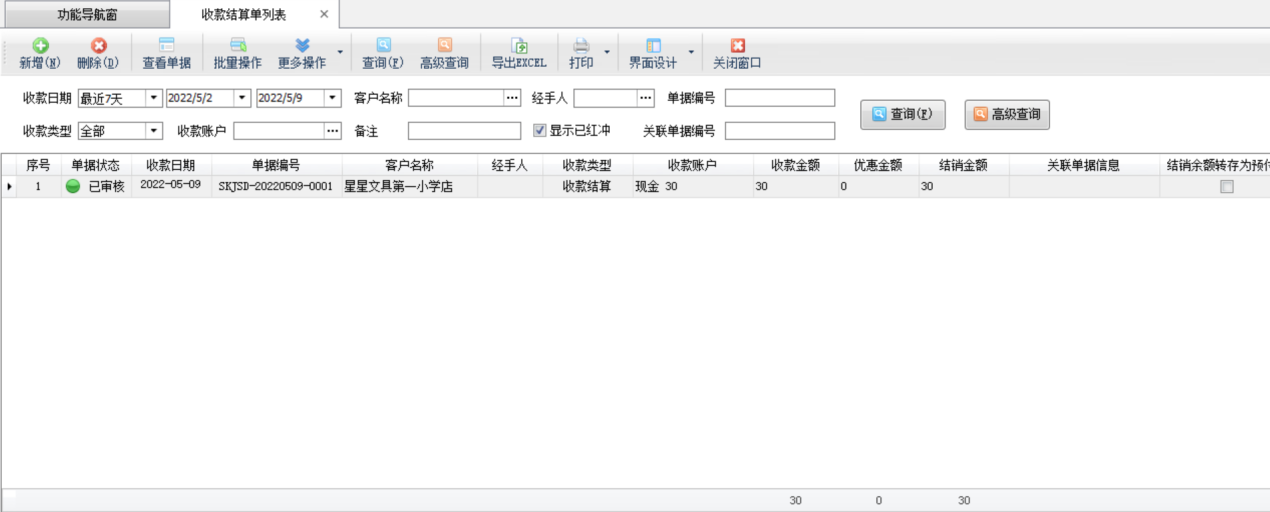
Task: Switch to the 功能导航窗 tab
Action: click(87, 14)
